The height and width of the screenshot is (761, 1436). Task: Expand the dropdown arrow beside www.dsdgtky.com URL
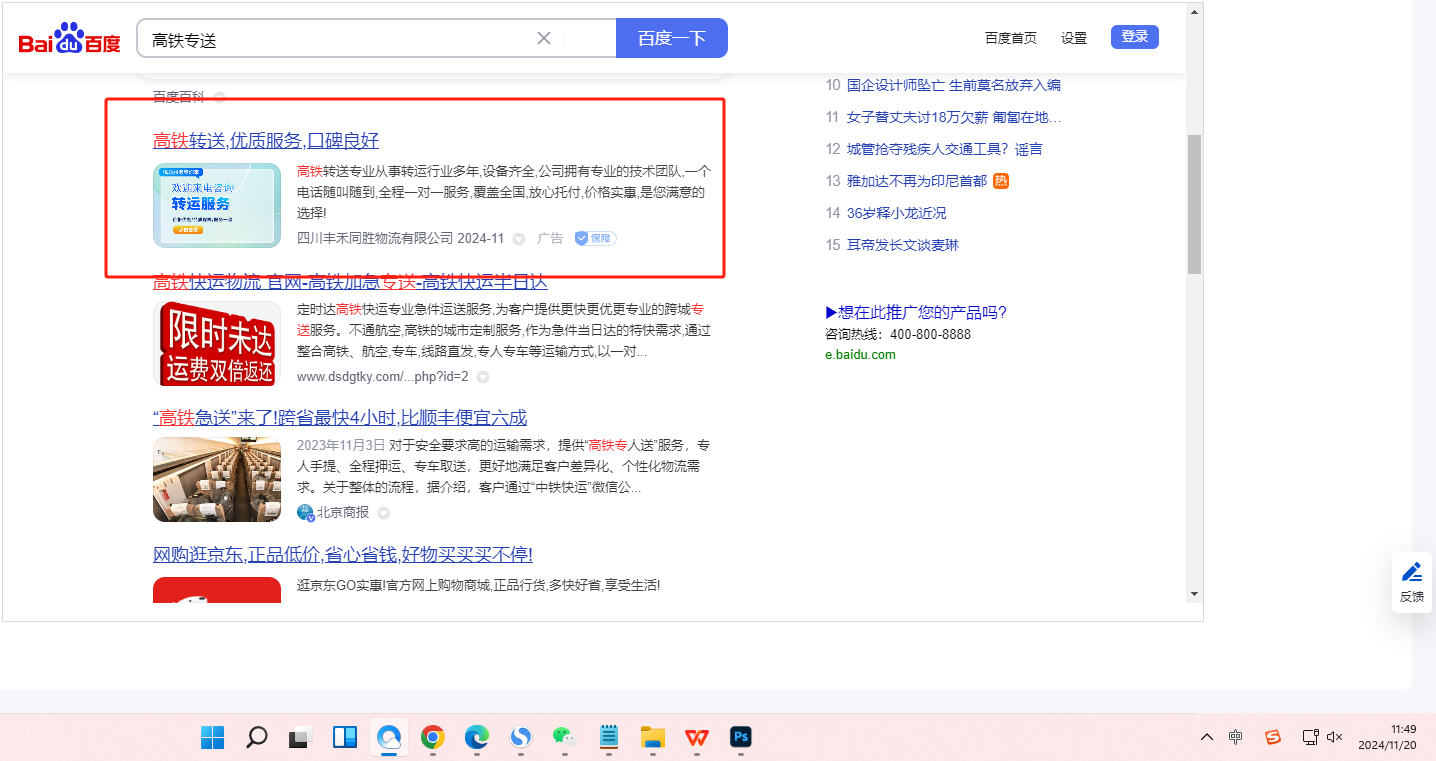[x=483, y=377]
